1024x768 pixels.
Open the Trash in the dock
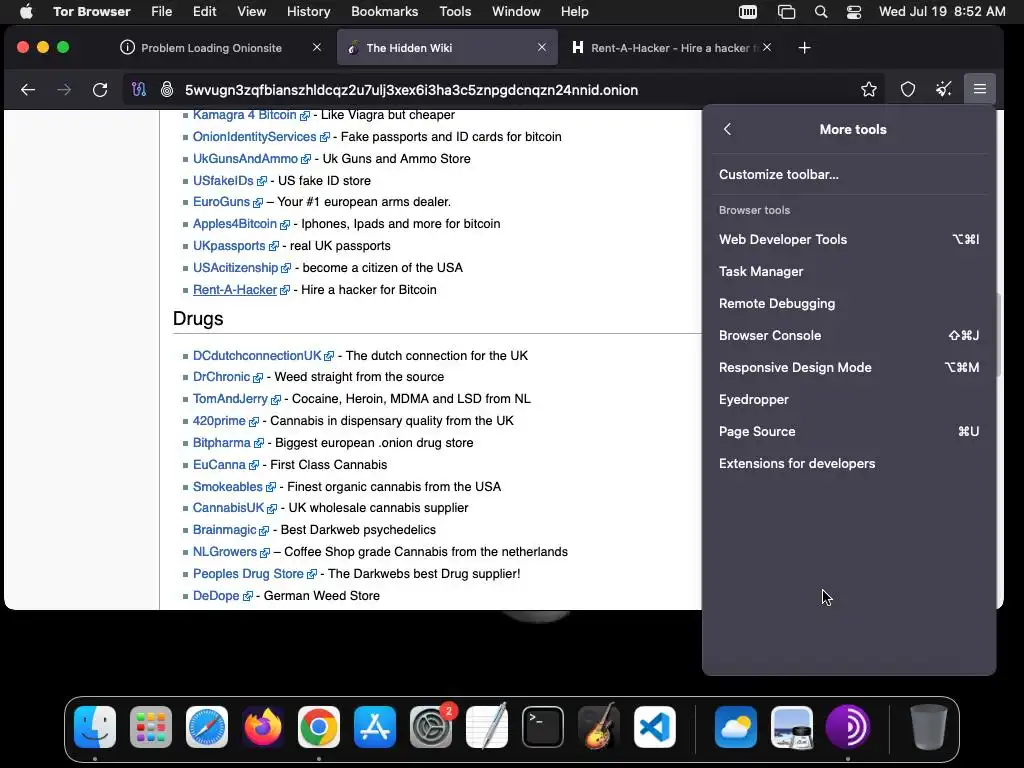pos(929,727)
